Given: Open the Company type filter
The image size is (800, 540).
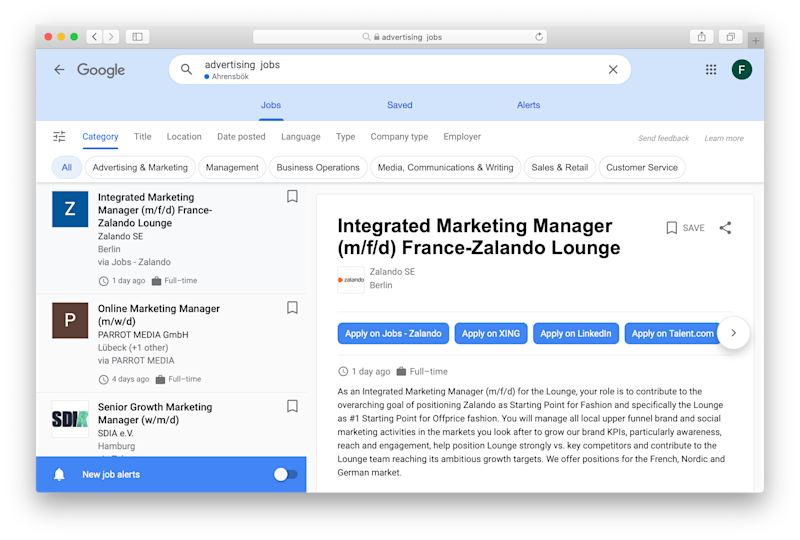Looking at the screenshot, I should [399, 137].
